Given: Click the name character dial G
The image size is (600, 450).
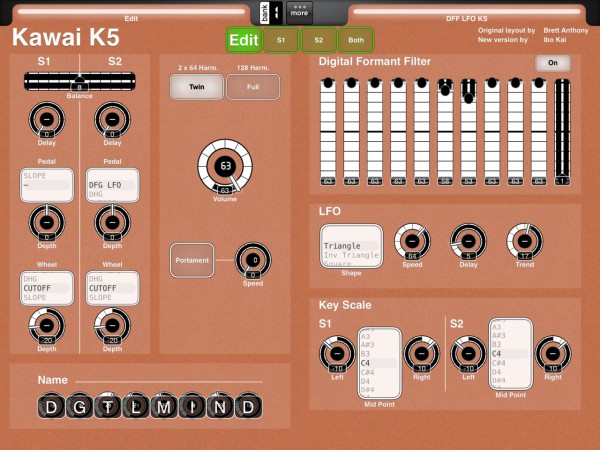Looking at the screenshot, I should [x=79, y=406].
